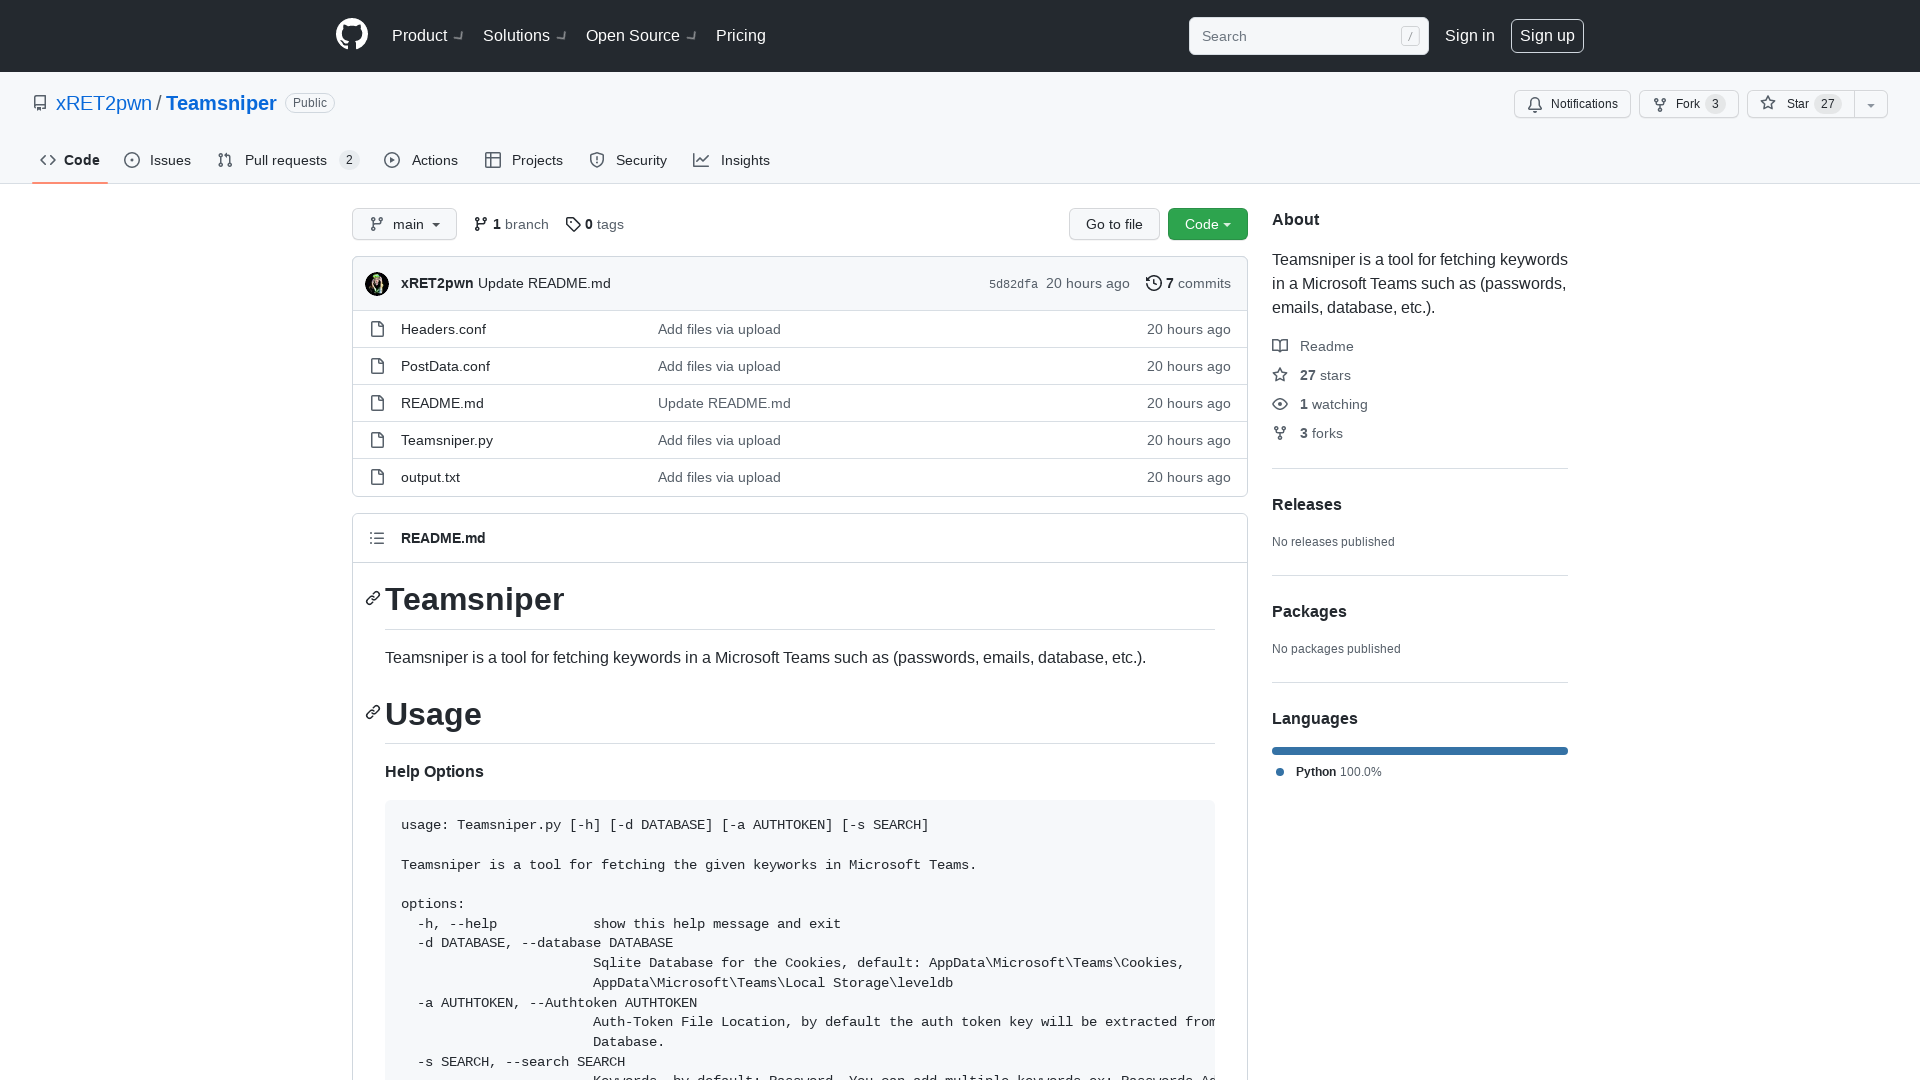Image resolution: width=1920 pixels, height=1080 pixels.
Task: Click the Go to file button
Action: pyautogui.click(x=1114, y=224)
